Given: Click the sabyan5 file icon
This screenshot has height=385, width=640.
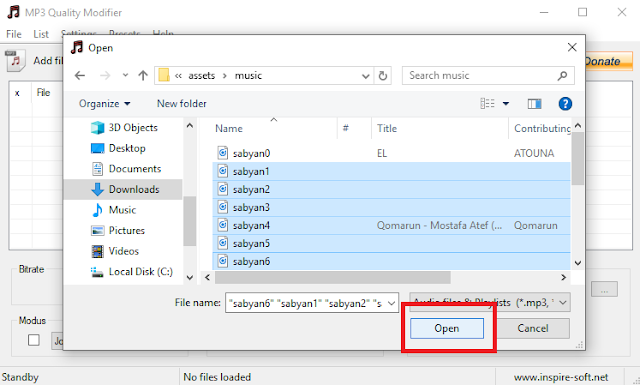Looking at the screenshot, I should (222, 243).
